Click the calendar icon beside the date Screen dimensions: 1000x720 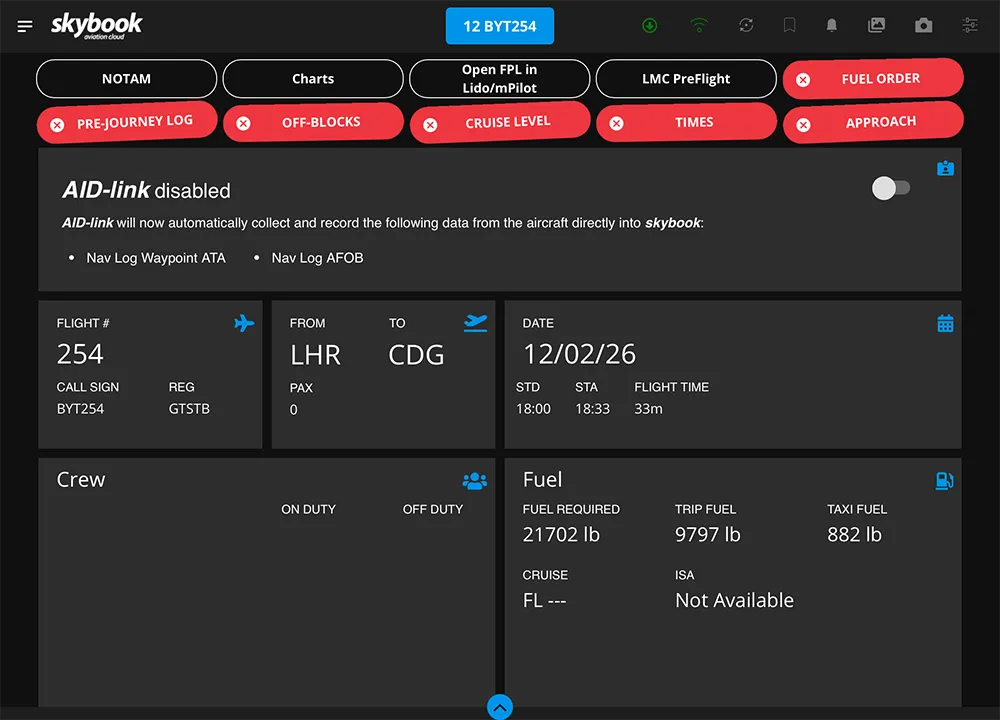click(x=945, y=324)
